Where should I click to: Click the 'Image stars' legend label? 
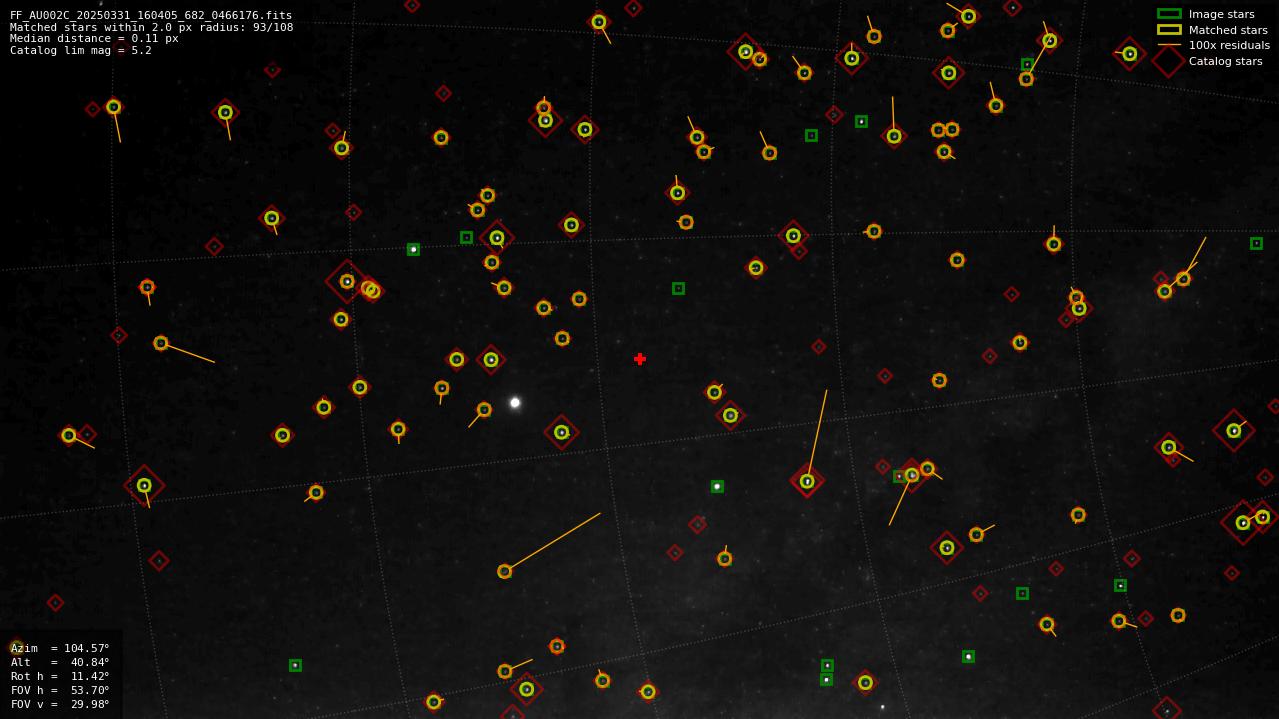pos(1221,14)
